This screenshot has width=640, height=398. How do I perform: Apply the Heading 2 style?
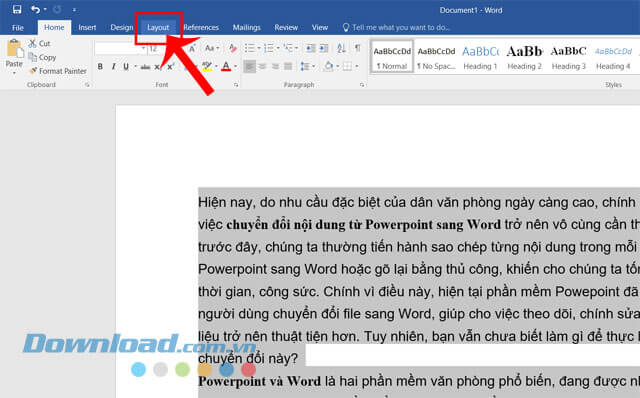coord(524,57)
